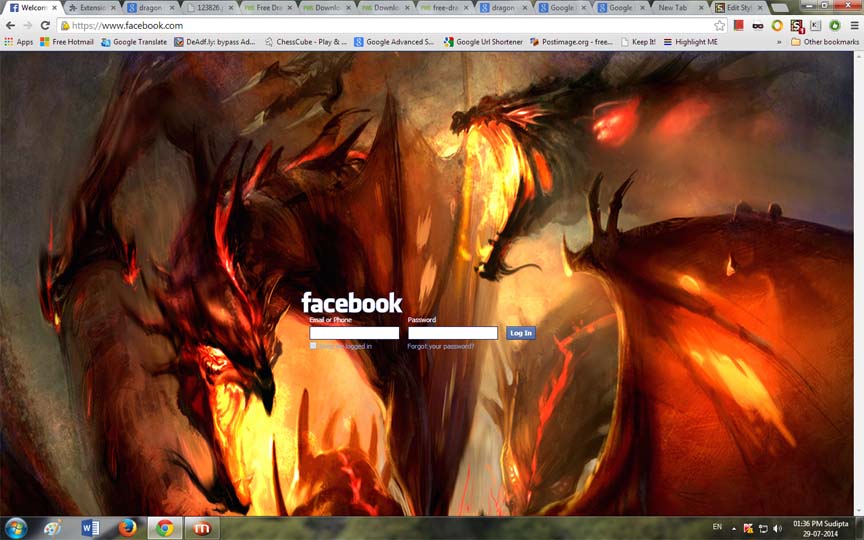Go back using the browser back arrow
864x540 pixels.
click(10, 25)
